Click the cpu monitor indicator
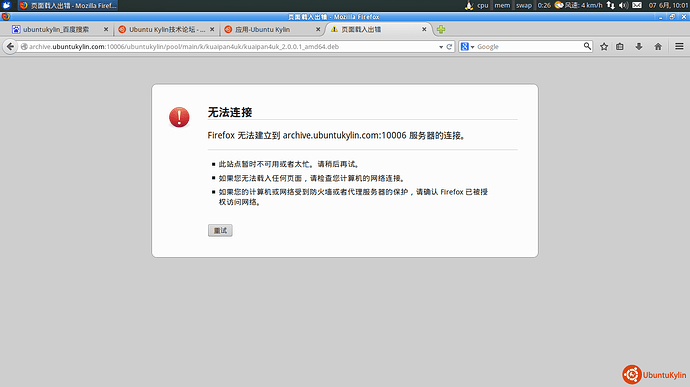 [483, 5]
